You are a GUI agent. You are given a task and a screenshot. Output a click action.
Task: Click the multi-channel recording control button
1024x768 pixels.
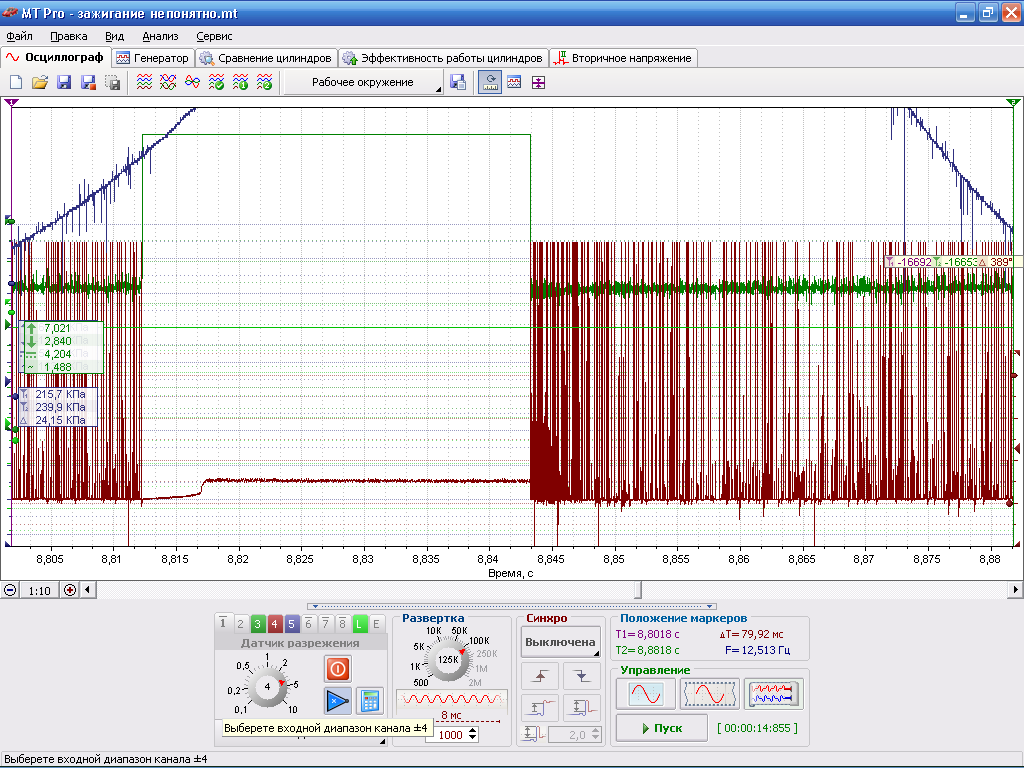click(x=774, y=694)
